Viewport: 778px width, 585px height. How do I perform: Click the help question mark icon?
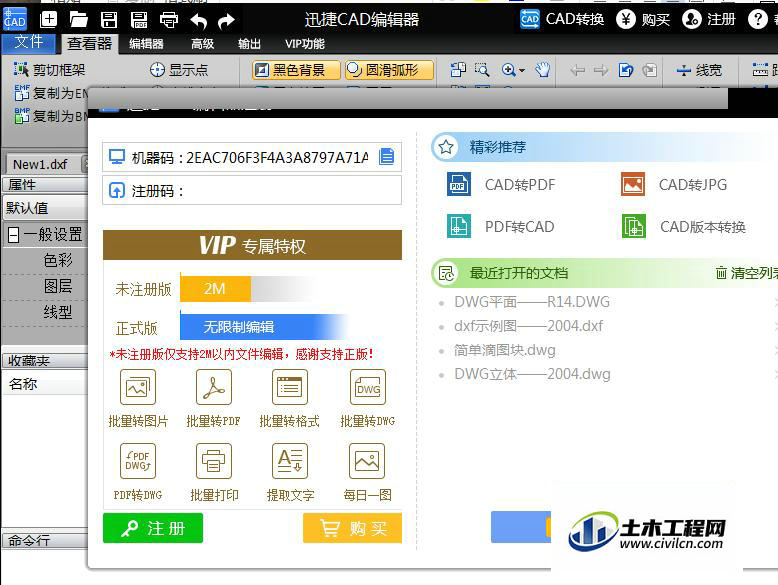[x=758, y=19]
